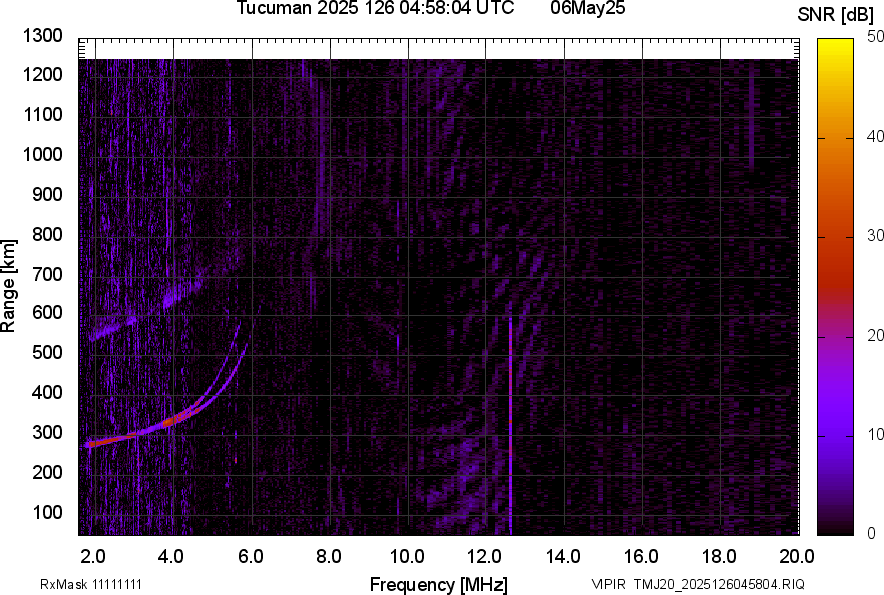Click the colorbar tick label '10'
Image resolution: width=884 pixels, height=595 pixels.
tap(875, 435)
